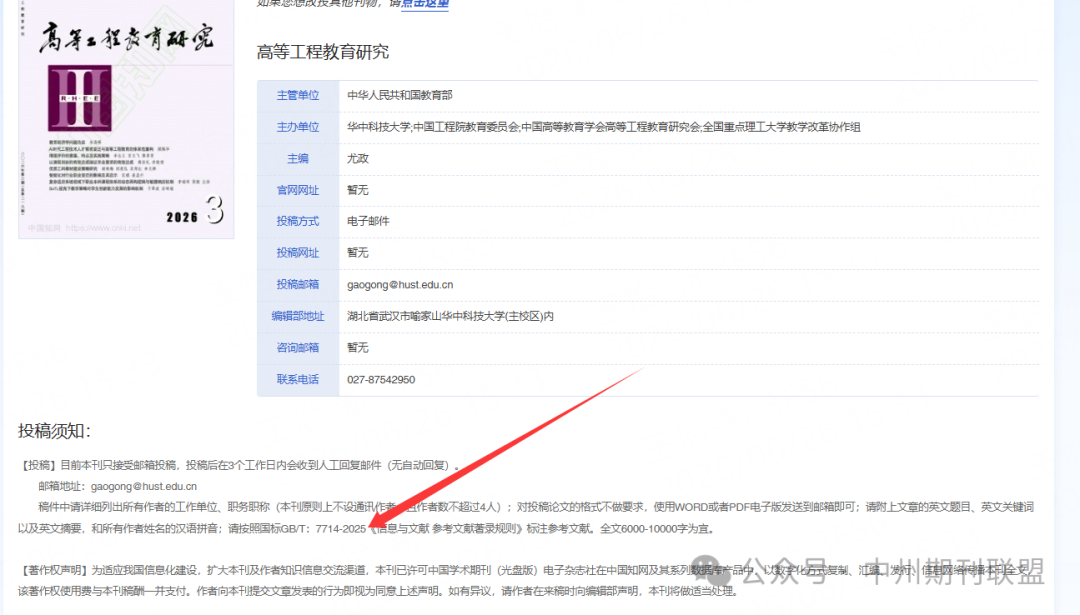Click the phone number 027-87542950
Screen dimensions: 1080x615
pos(381,379)
